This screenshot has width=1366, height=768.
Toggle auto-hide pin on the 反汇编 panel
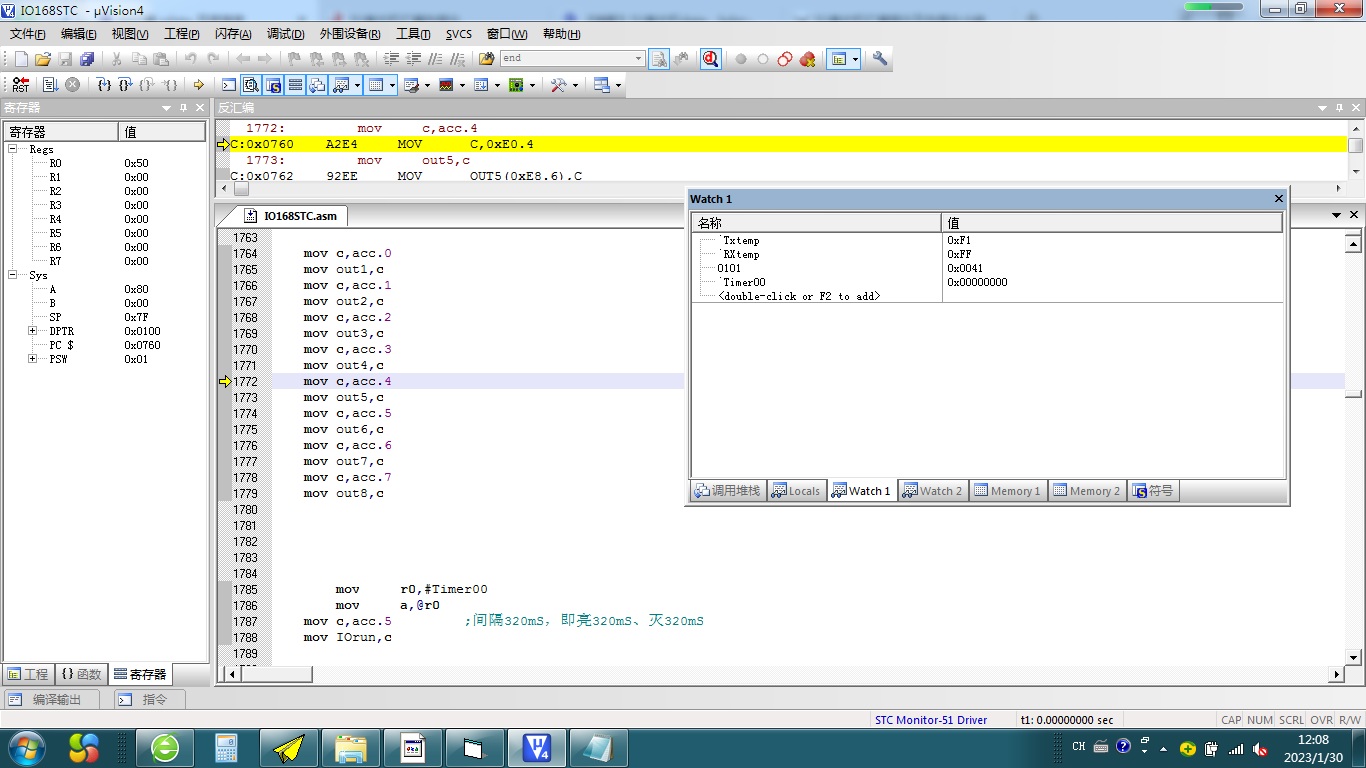1339,108
